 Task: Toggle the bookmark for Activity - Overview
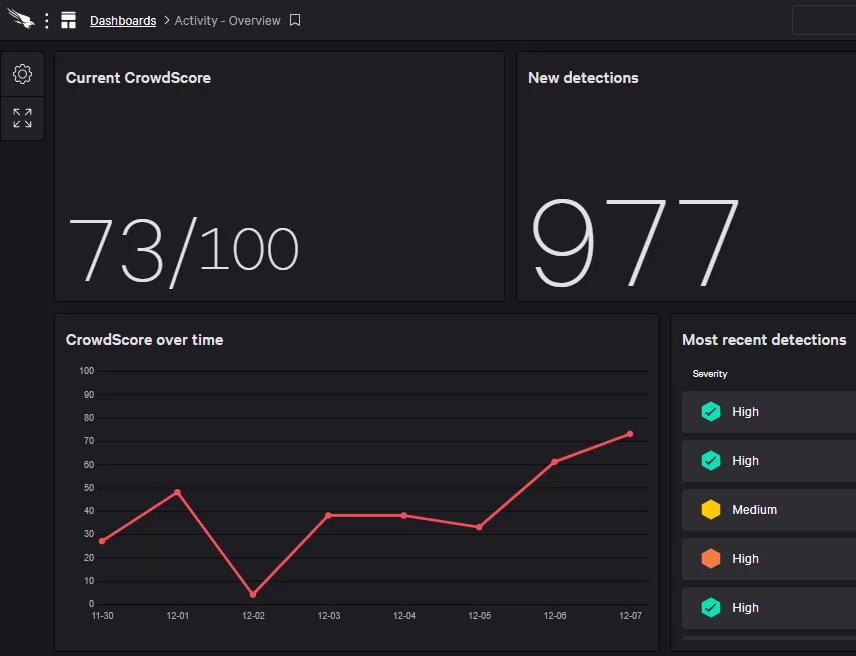tap(294, 20)
